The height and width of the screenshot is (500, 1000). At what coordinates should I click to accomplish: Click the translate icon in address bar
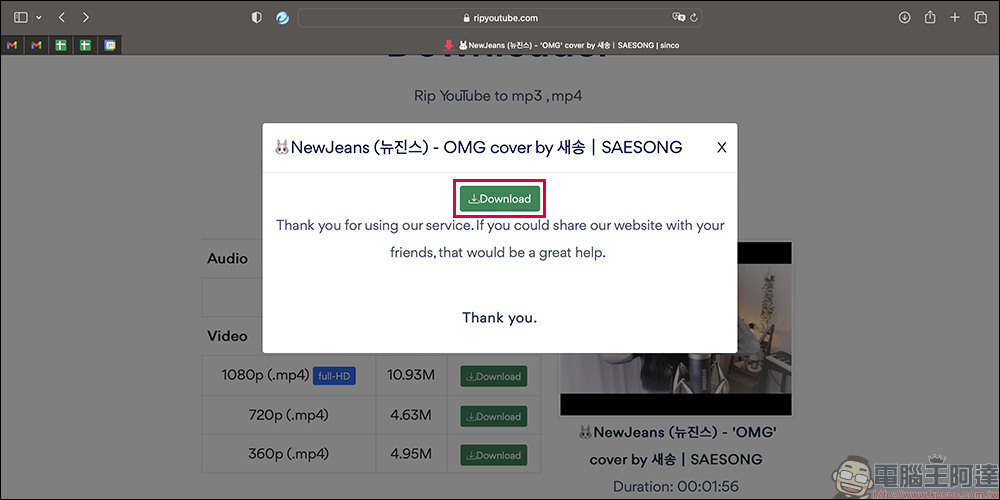tap(679, 18)
